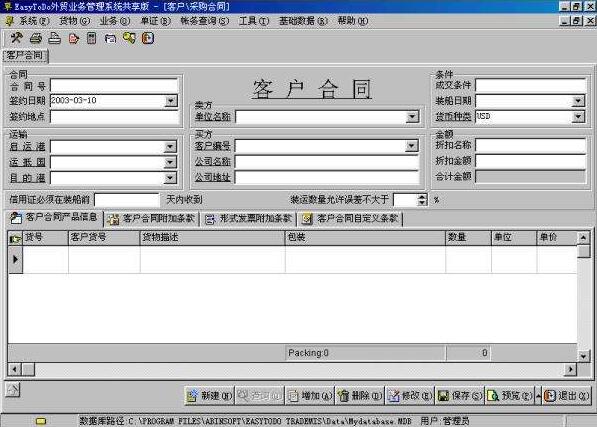Click the second printer icon in toolbar

pos(54,38)
